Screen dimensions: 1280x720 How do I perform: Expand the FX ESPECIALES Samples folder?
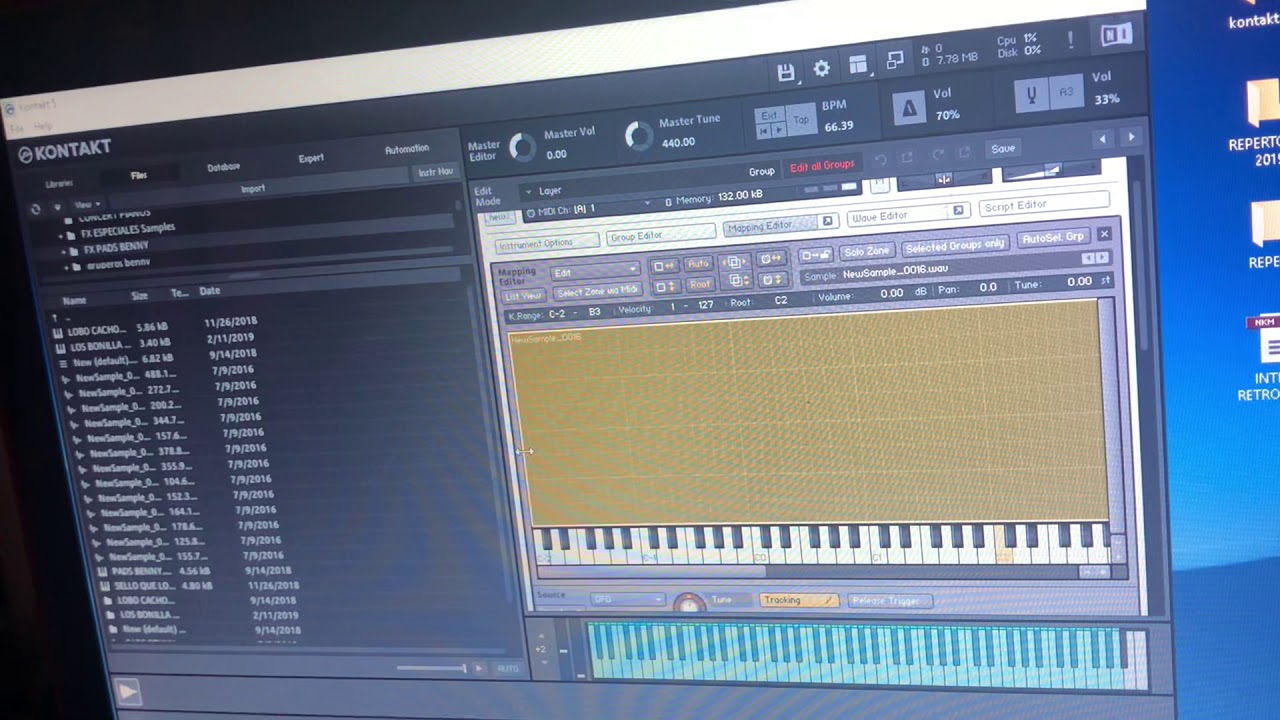[x=60, y=237]
